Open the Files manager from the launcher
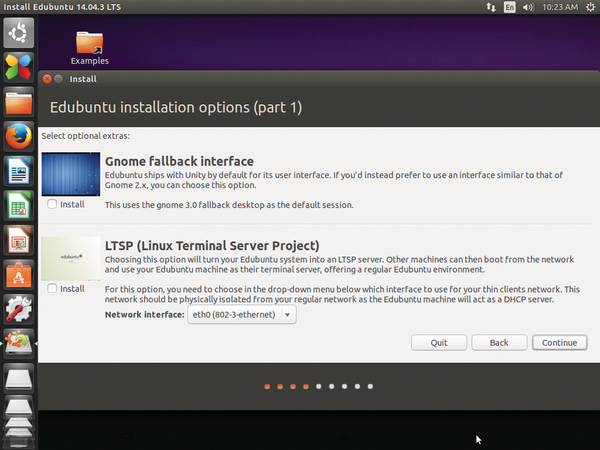 [x=18, y=102]
